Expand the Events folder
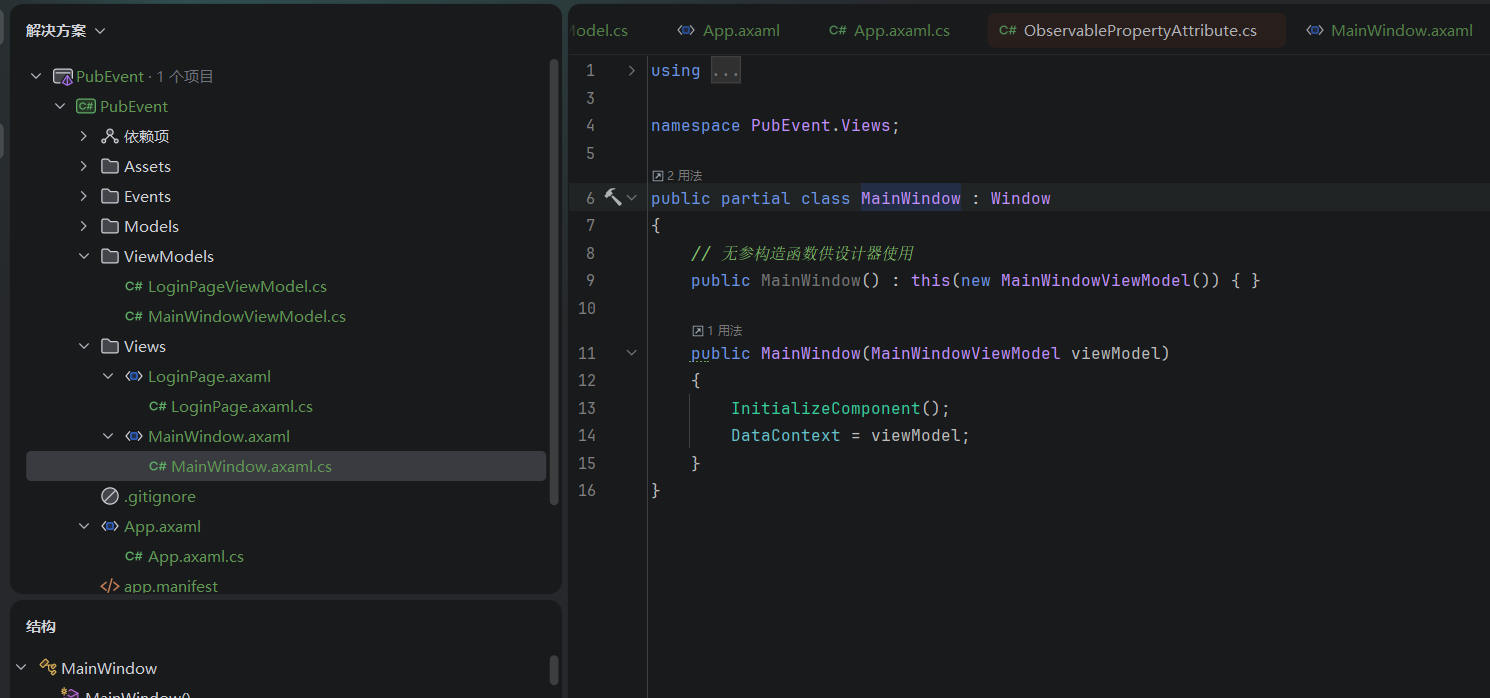Screen dimensions: 1490x698 (x=84, y=197)
